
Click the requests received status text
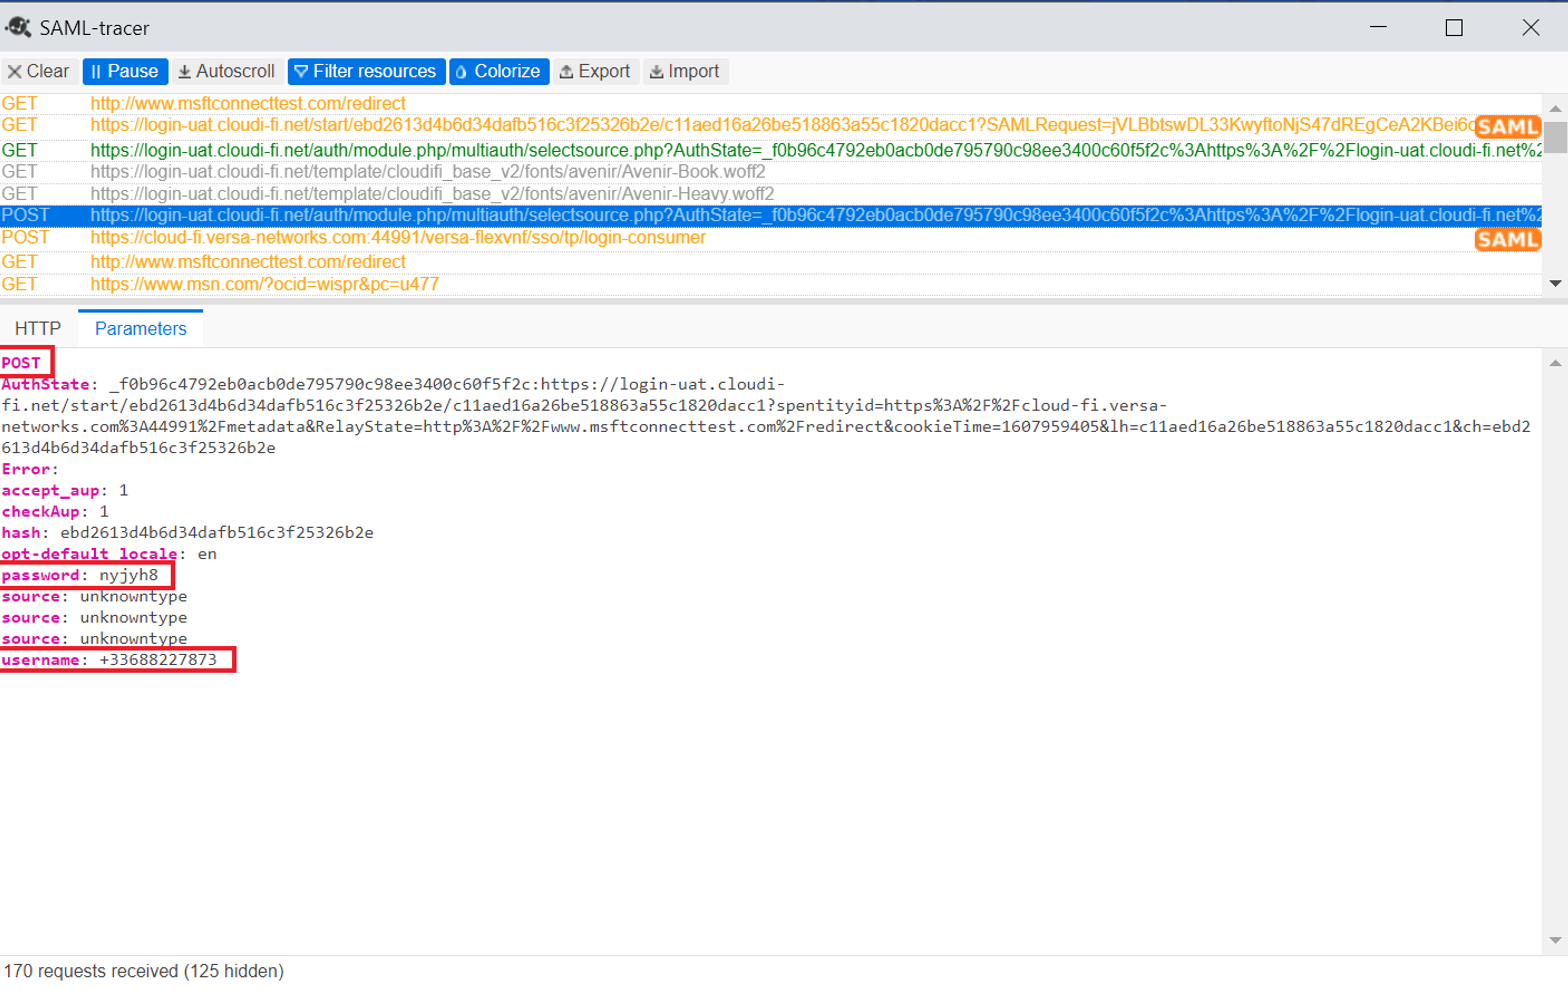(144, 971)
